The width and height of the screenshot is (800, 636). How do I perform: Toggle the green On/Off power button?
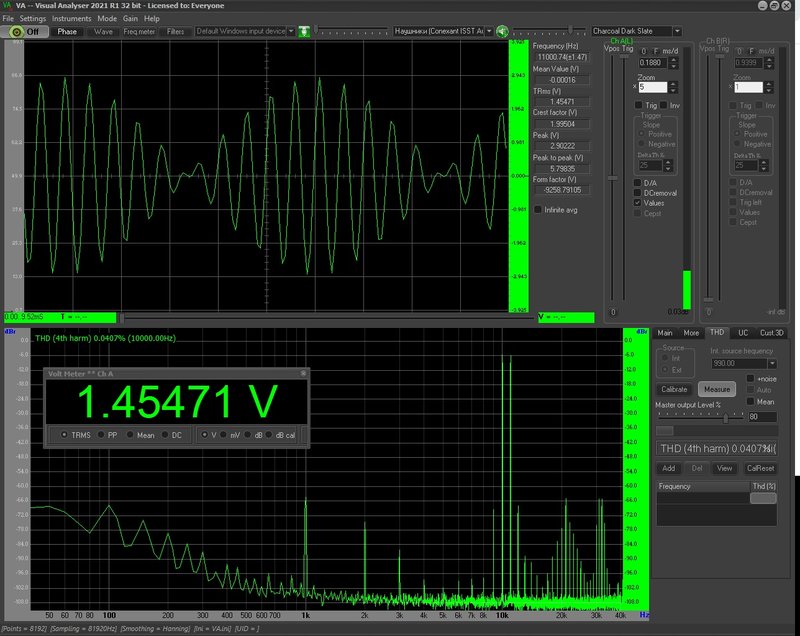(24, 32)
